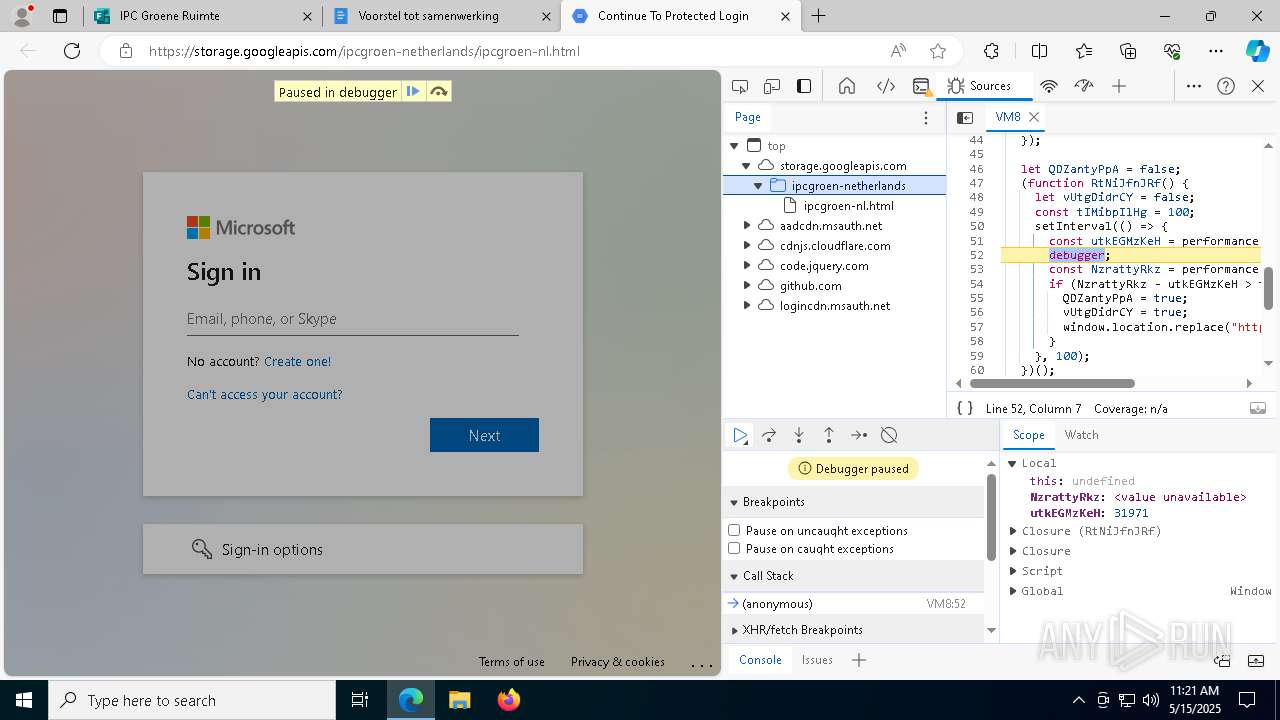Collapse the Local scope section
This screenshot has width=1280, height=720.
point(1012,463)
